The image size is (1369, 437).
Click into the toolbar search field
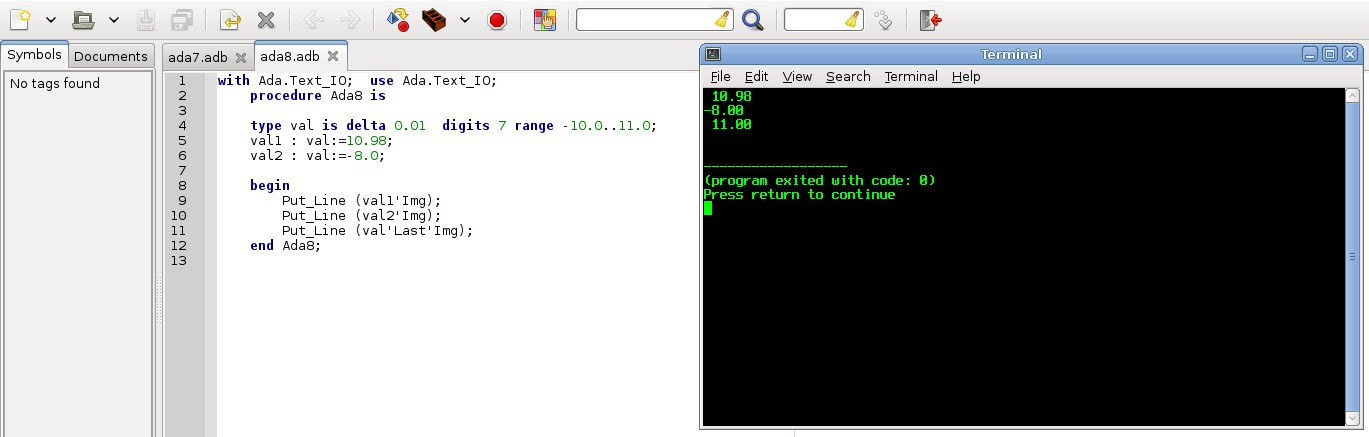(645, 19)
